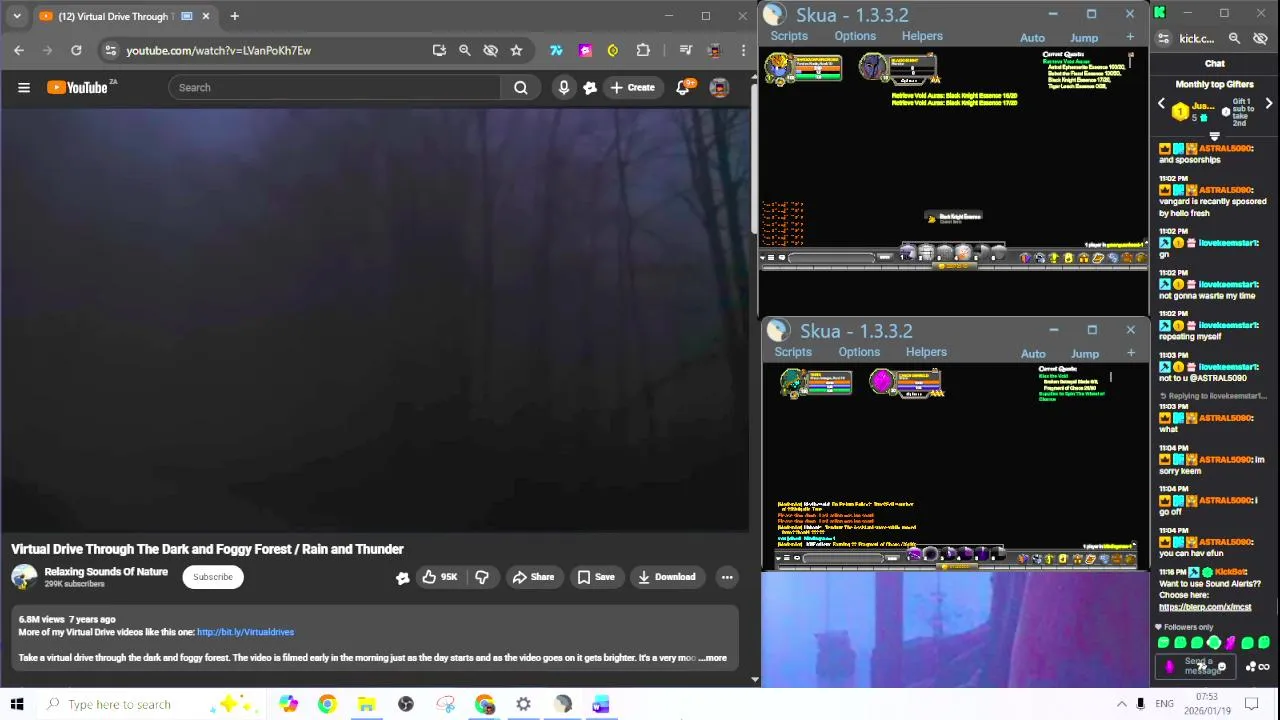This screenshot has width=1280, height=720.
Task: Open Scripts menu in bottom Skua window
Action: point(793,352)
